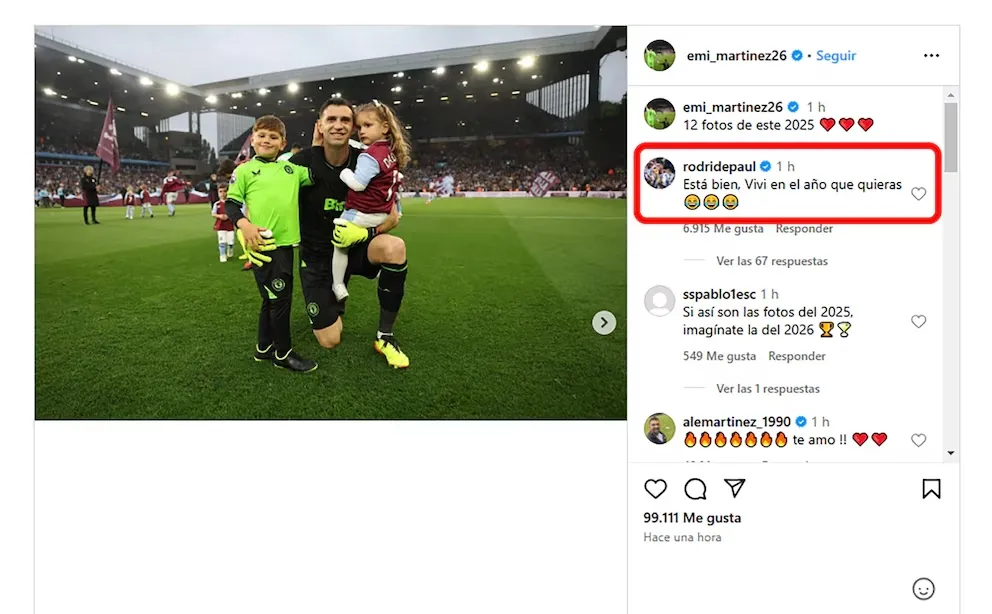Screen dimensions: 992x614
Task: Like alemartinez_1990's comment
Action: [x=918, y=440]
